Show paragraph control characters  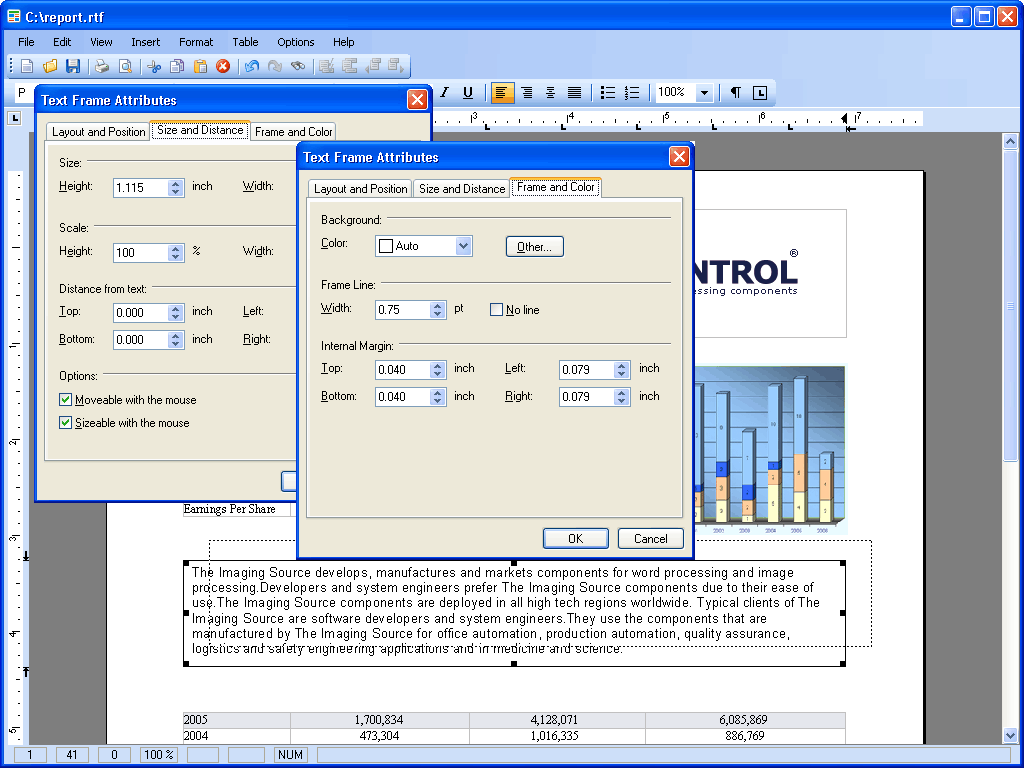[x=735, y=93]
